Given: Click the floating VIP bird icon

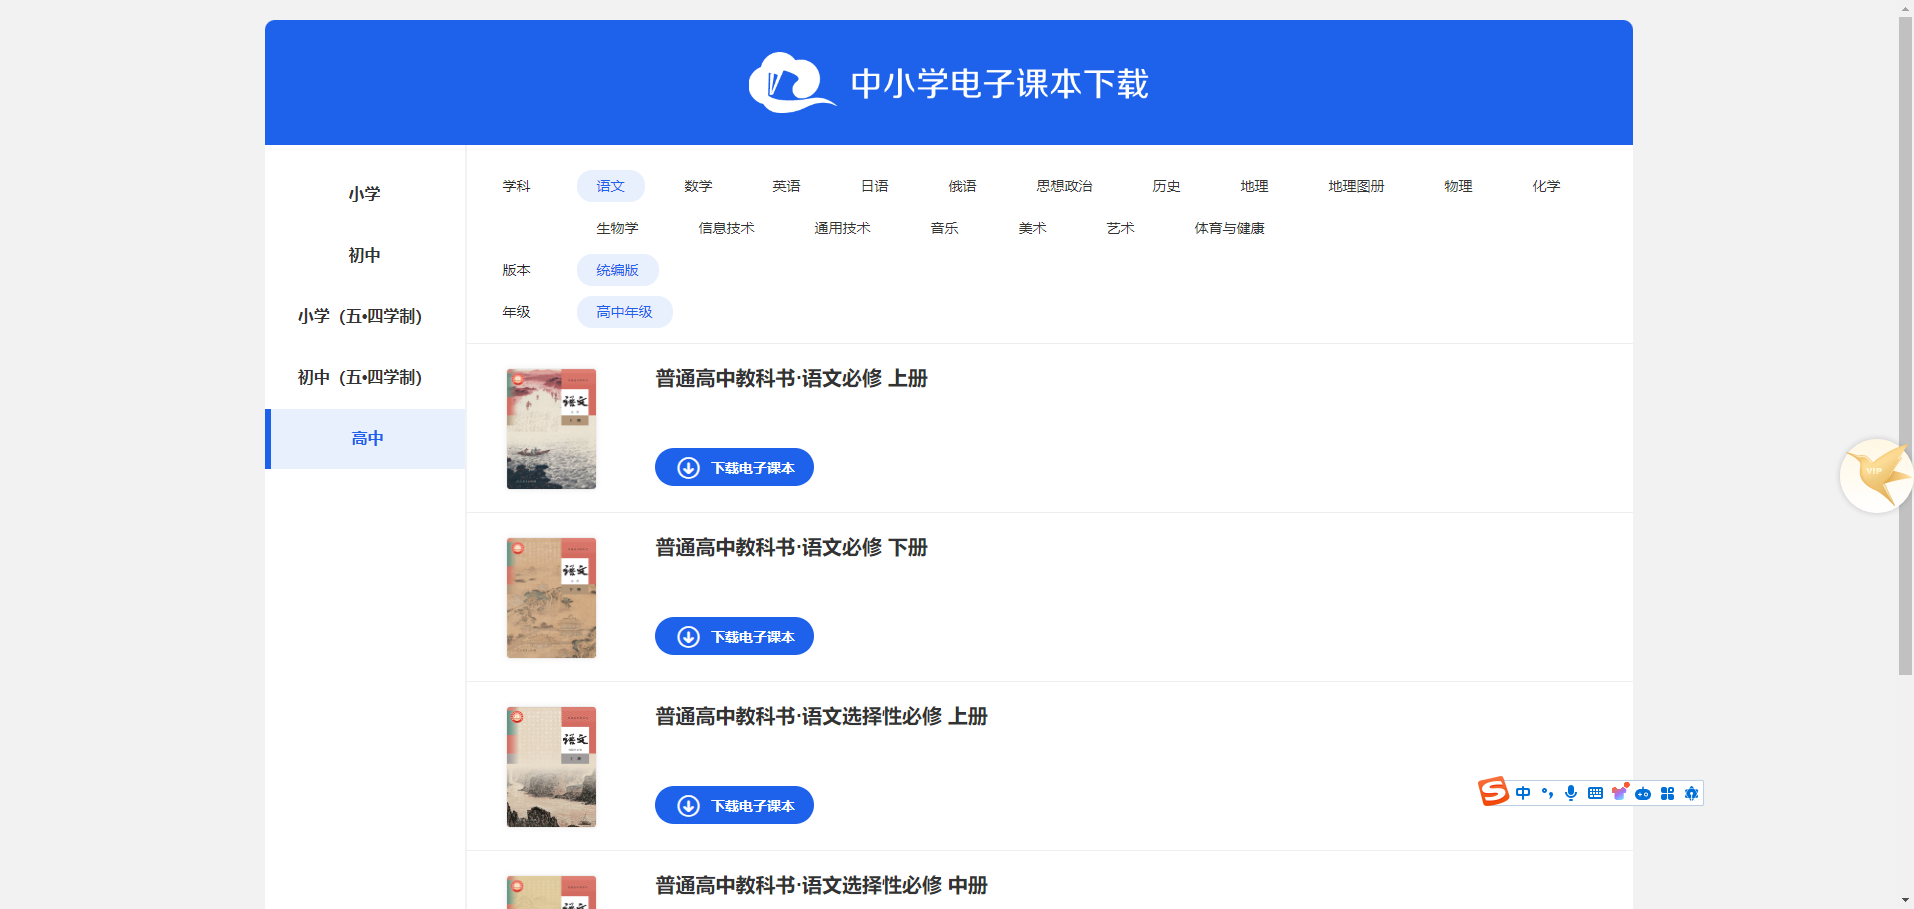Looking at the screenshot, I should click(x=1877, y=475).
